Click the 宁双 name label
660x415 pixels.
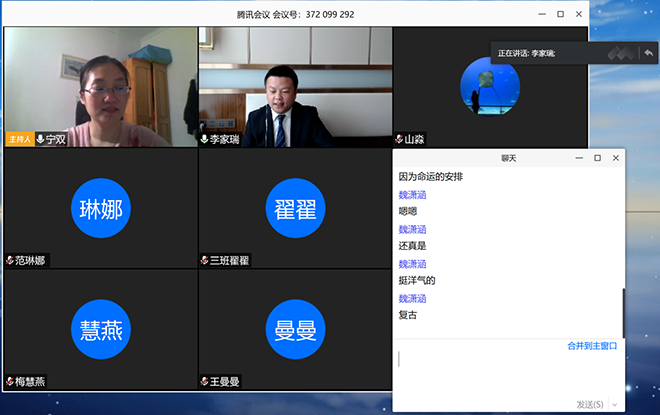tap(56, 139)
